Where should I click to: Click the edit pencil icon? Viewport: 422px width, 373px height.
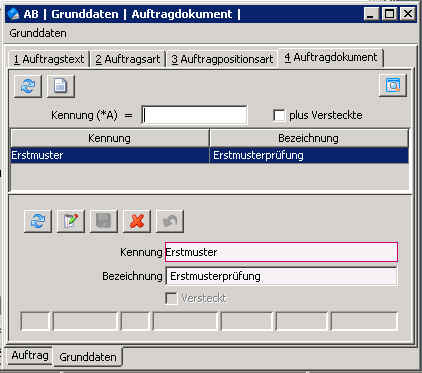click(71, 221)
